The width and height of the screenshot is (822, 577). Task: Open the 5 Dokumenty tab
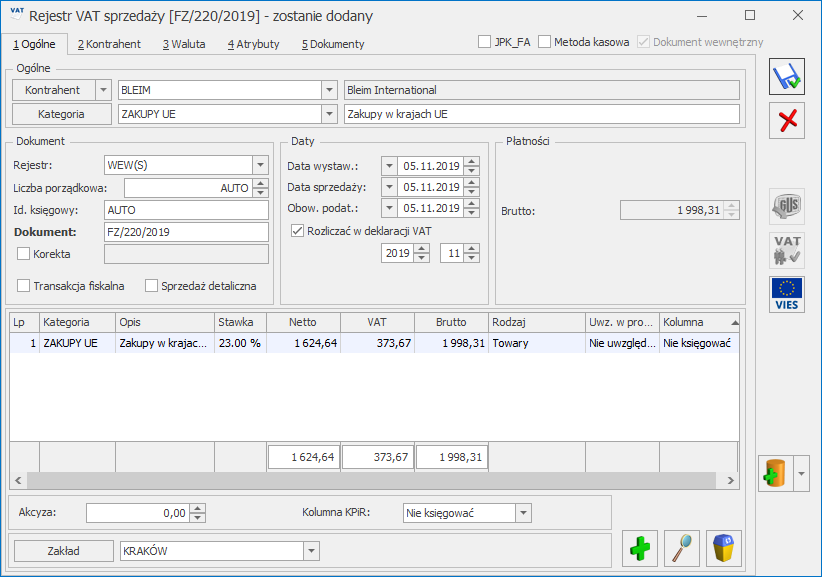click(x=333, y=44)
